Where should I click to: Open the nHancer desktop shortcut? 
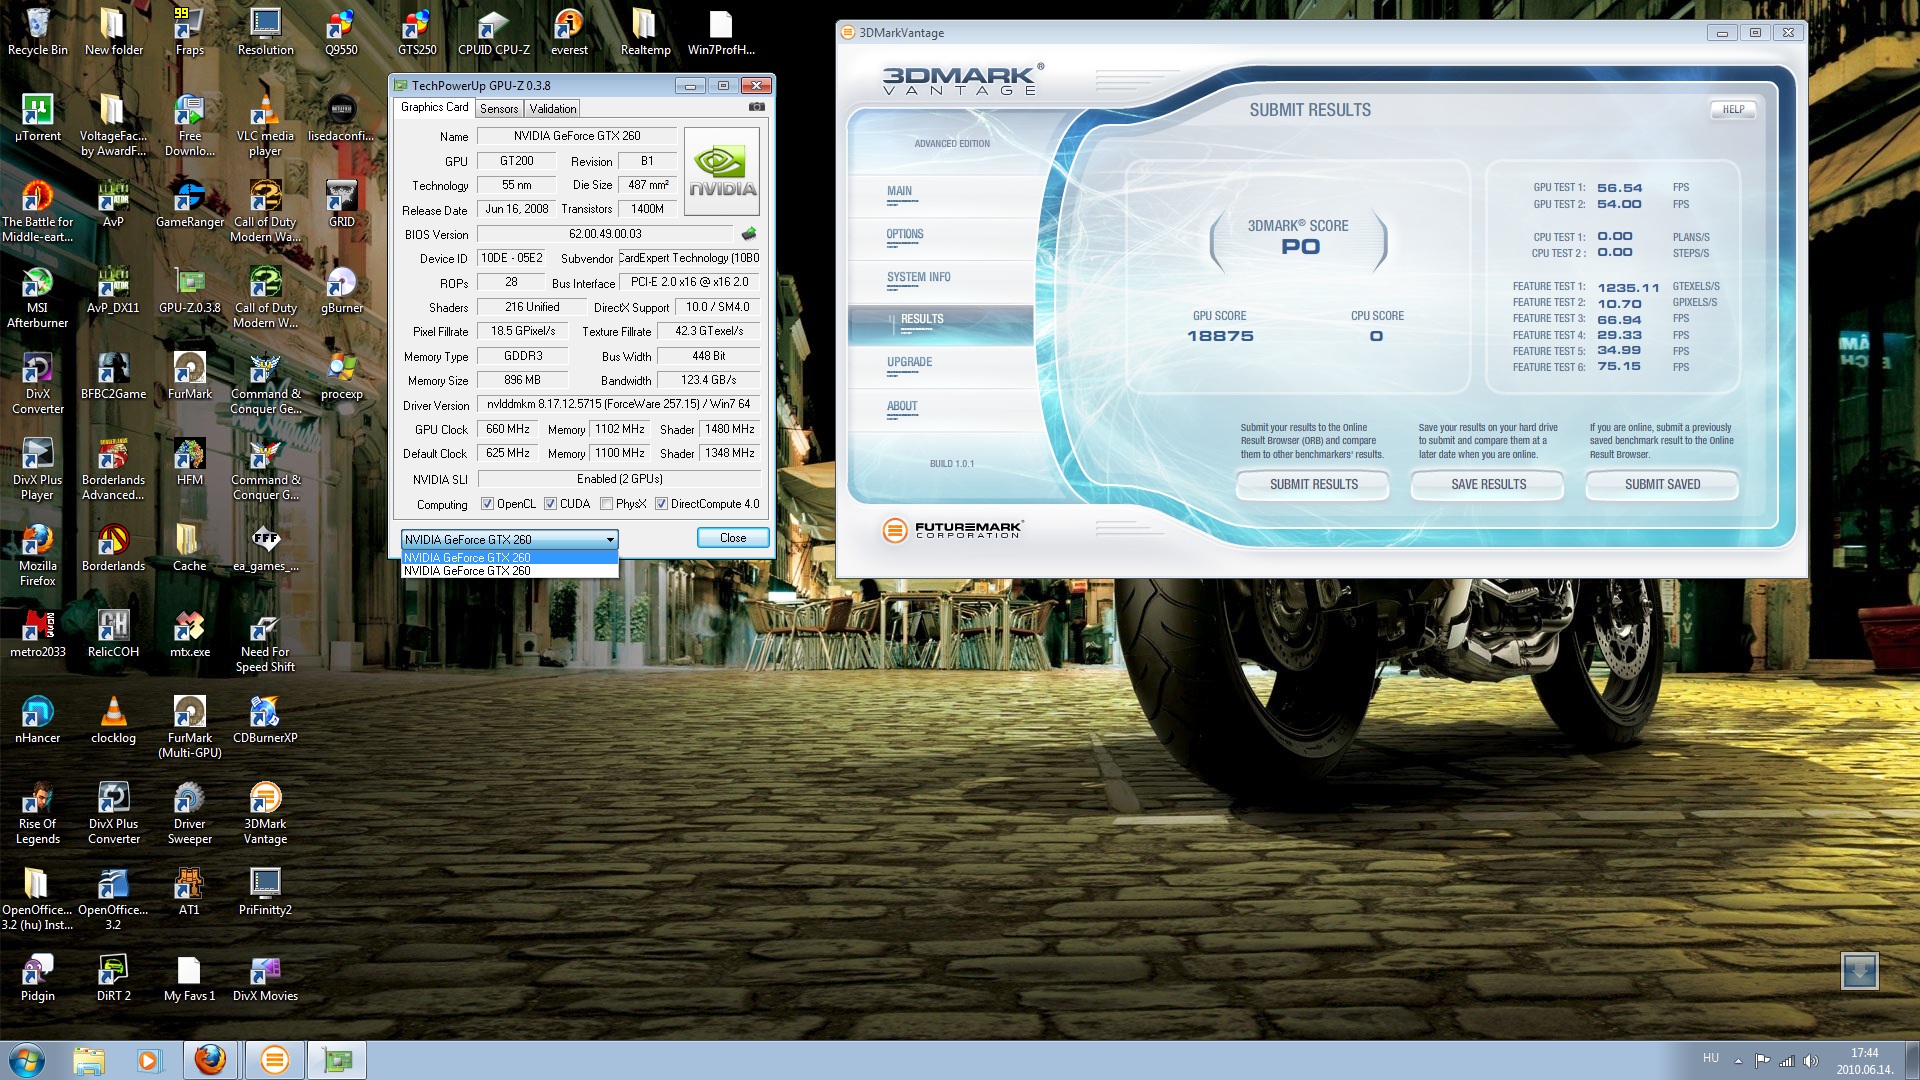click(37, 720)
